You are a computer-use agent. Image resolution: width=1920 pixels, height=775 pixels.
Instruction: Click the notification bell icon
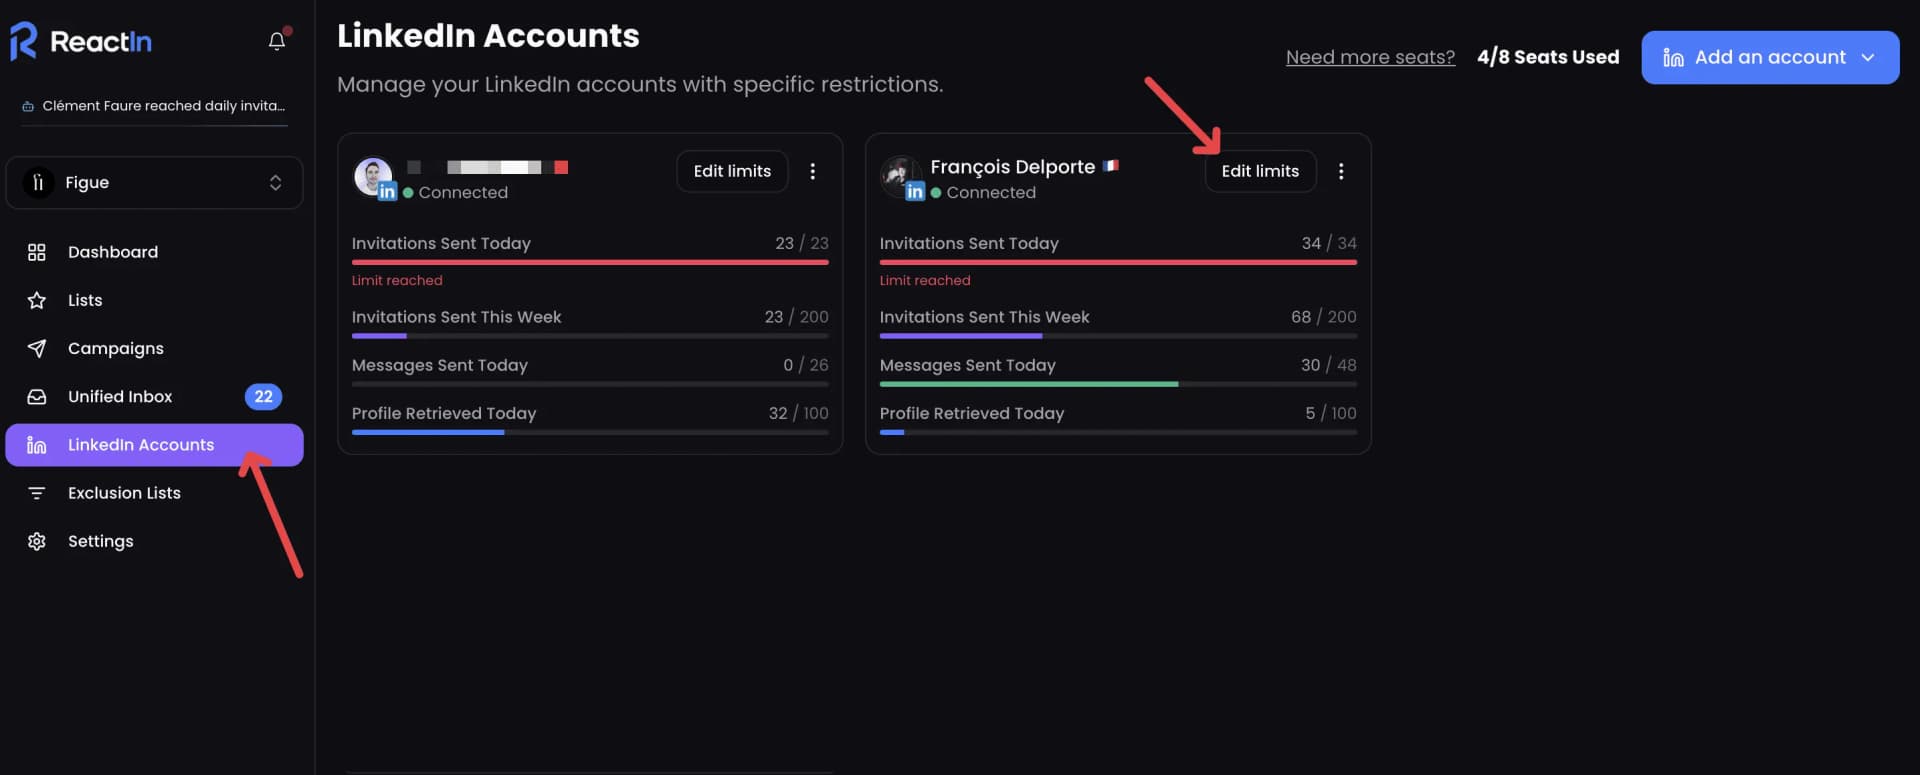point(277,41)
